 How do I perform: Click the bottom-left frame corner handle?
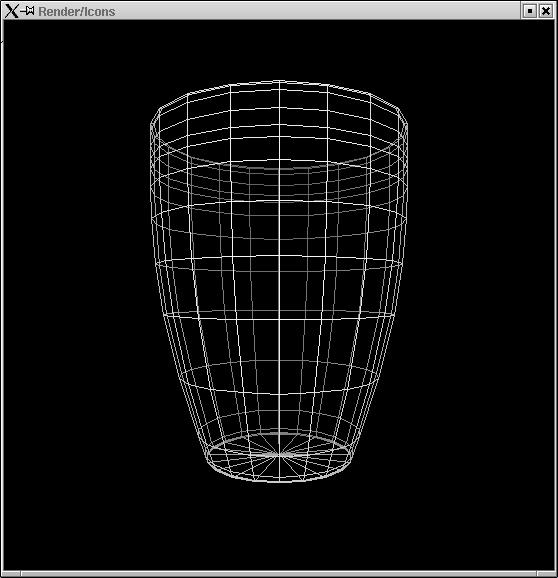(10, 574)
